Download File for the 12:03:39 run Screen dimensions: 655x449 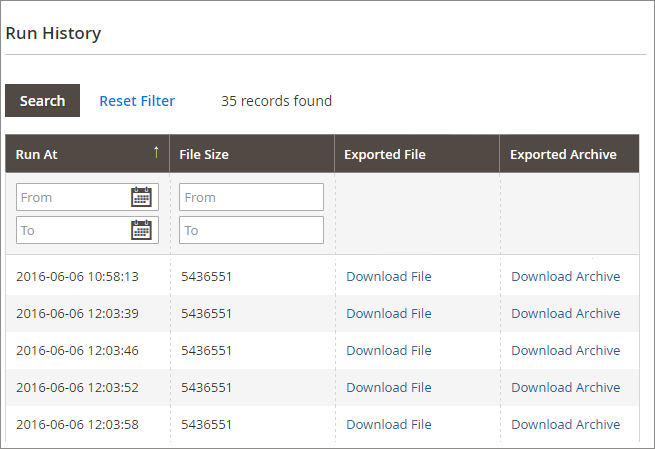(388, 313)
